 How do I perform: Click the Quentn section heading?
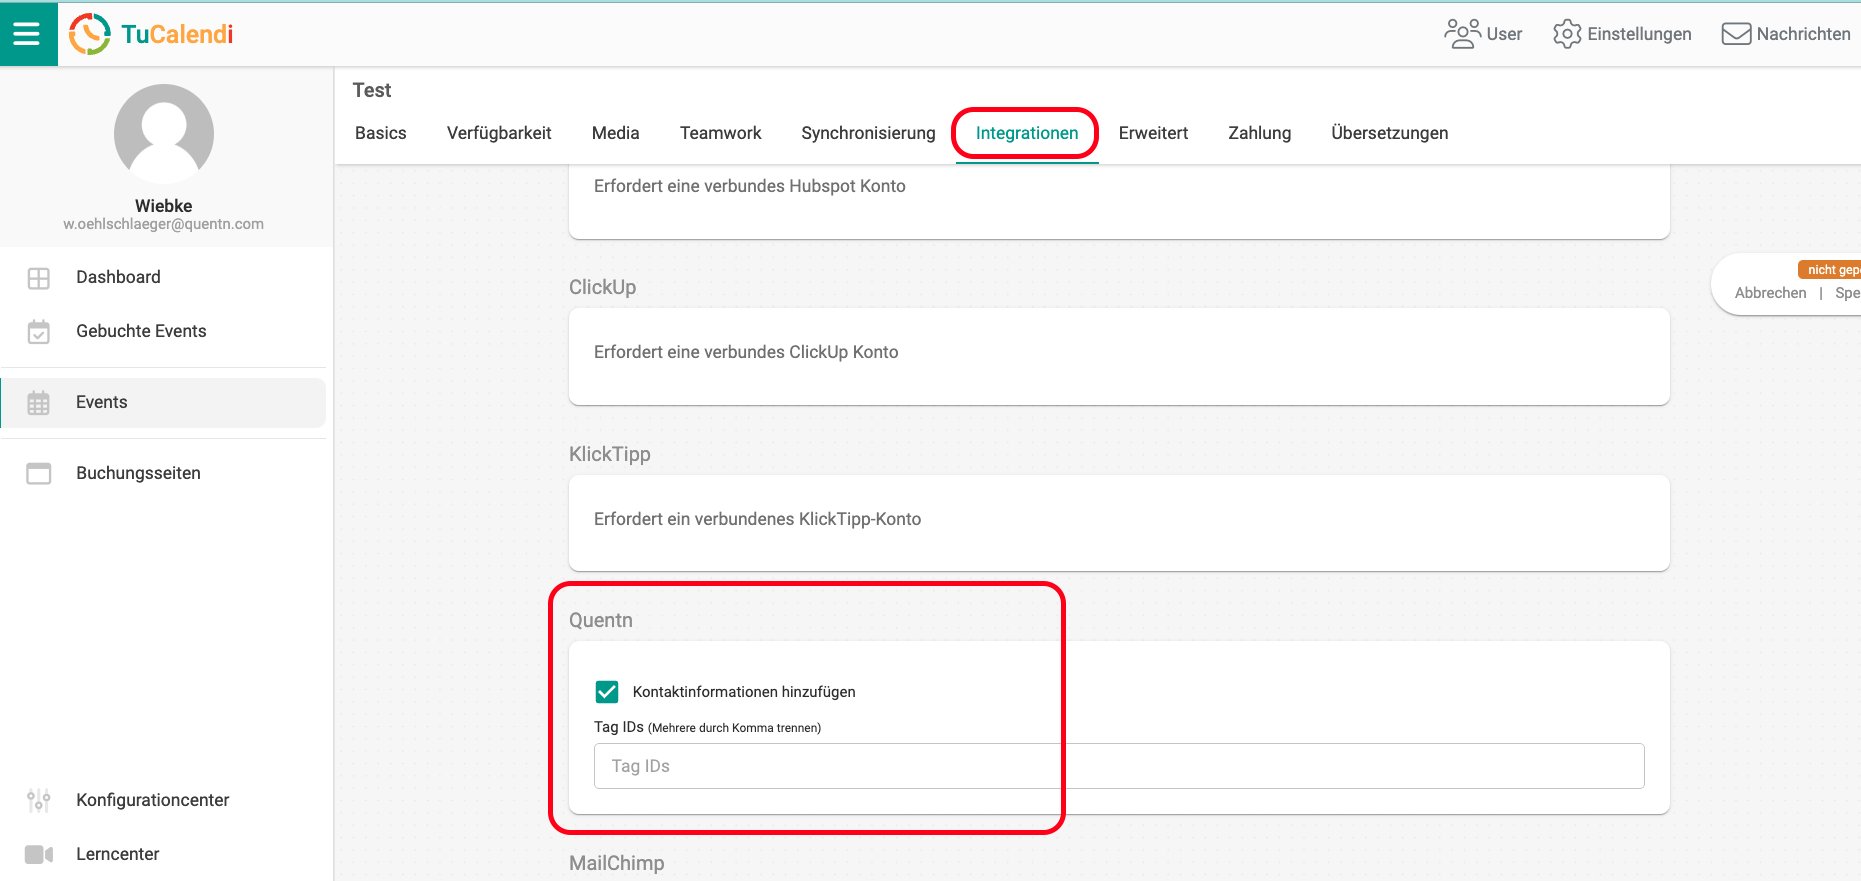tap(601, 620)
